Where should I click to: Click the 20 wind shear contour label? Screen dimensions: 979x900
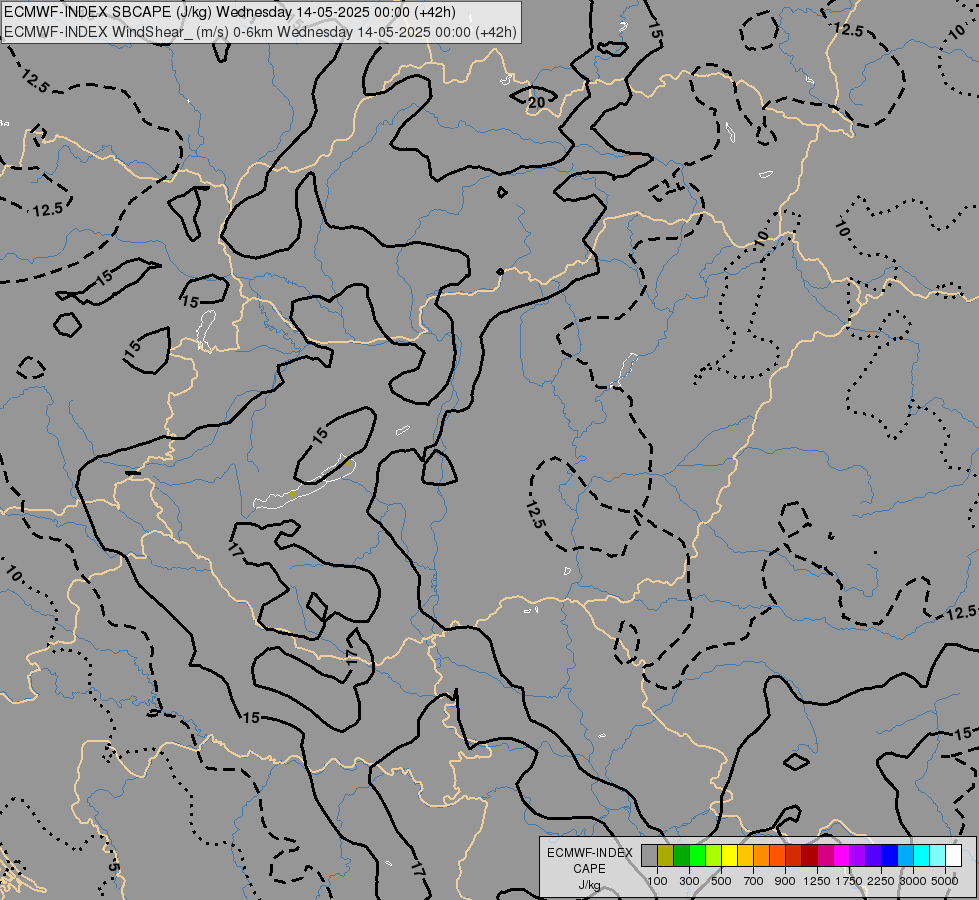536,102
